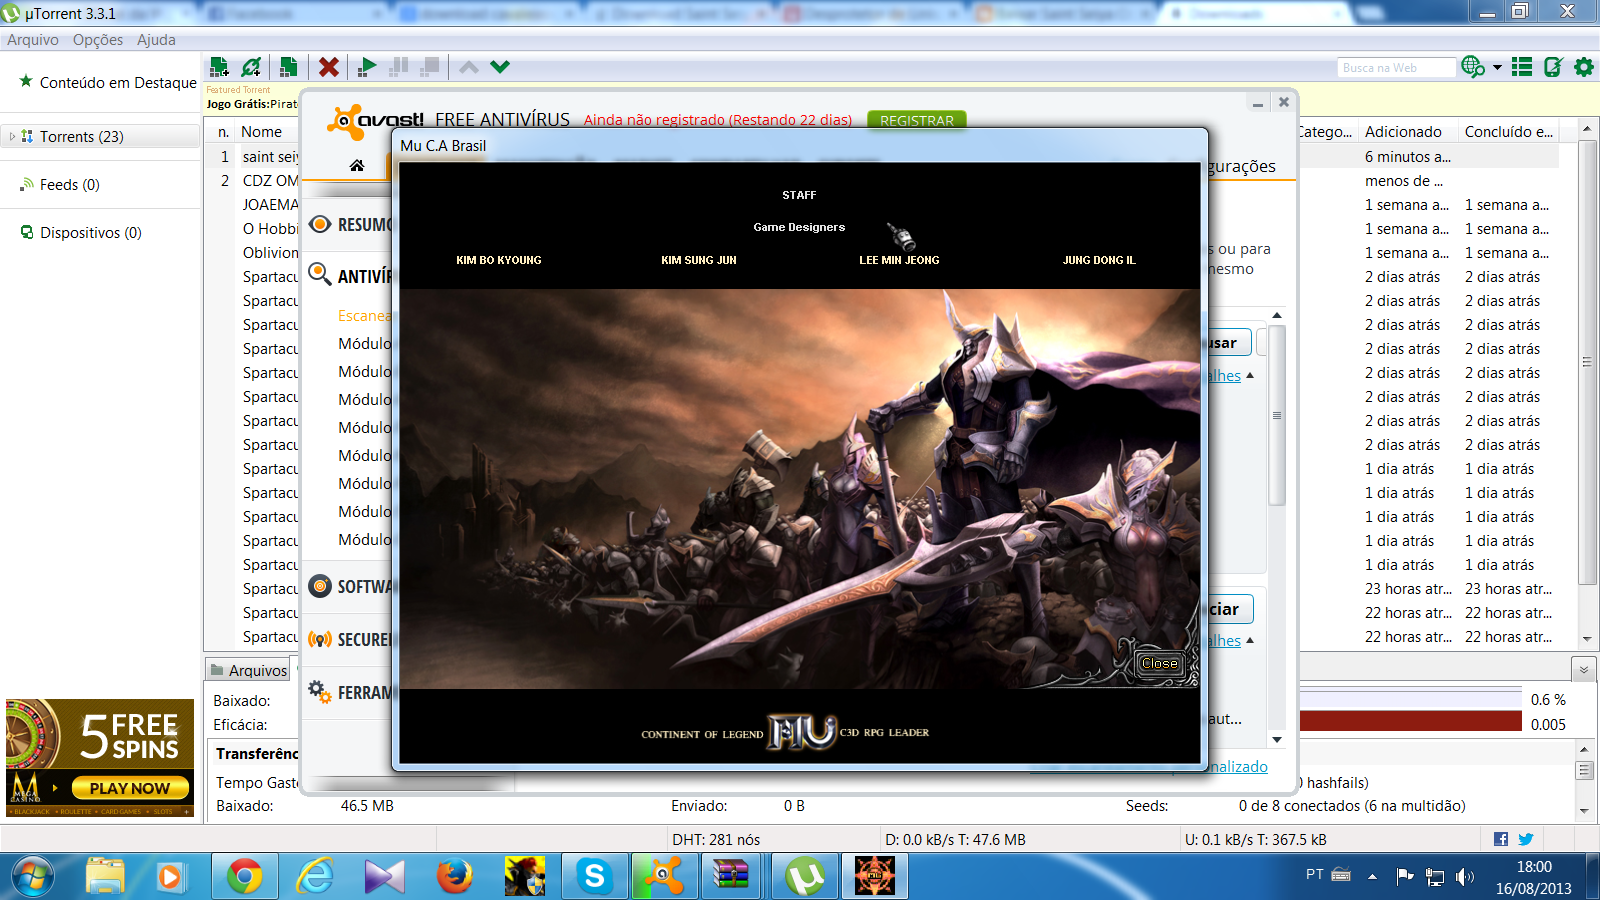Select Feeds (0) in the sidebar
The image size is (1600, 900).
point(69,185)
